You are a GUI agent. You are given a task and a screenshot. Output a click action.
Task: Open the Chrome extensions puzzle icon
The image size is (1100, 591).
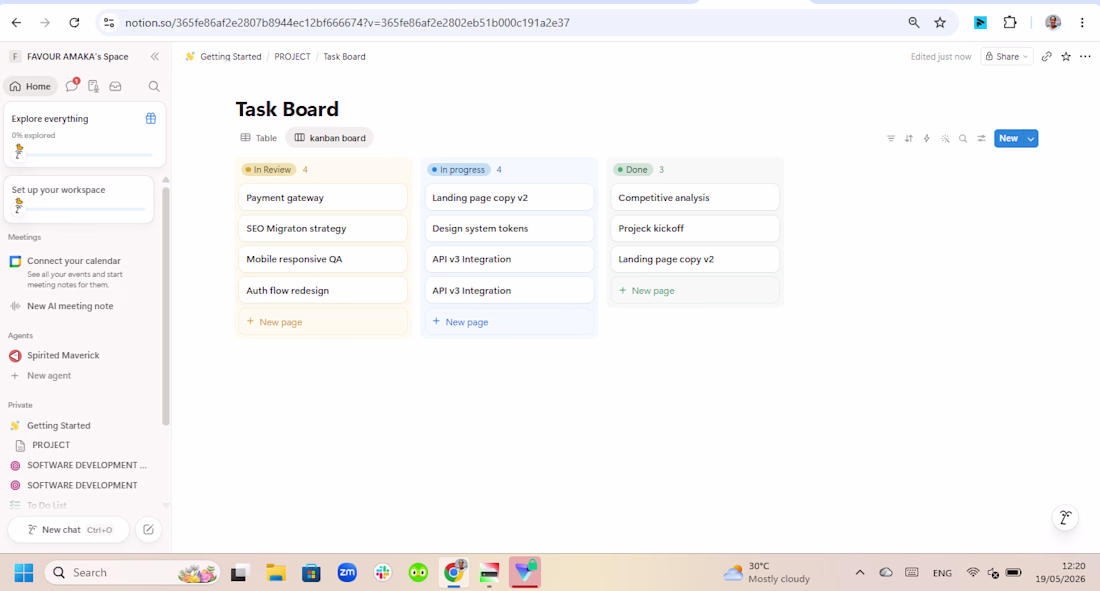1010,22
